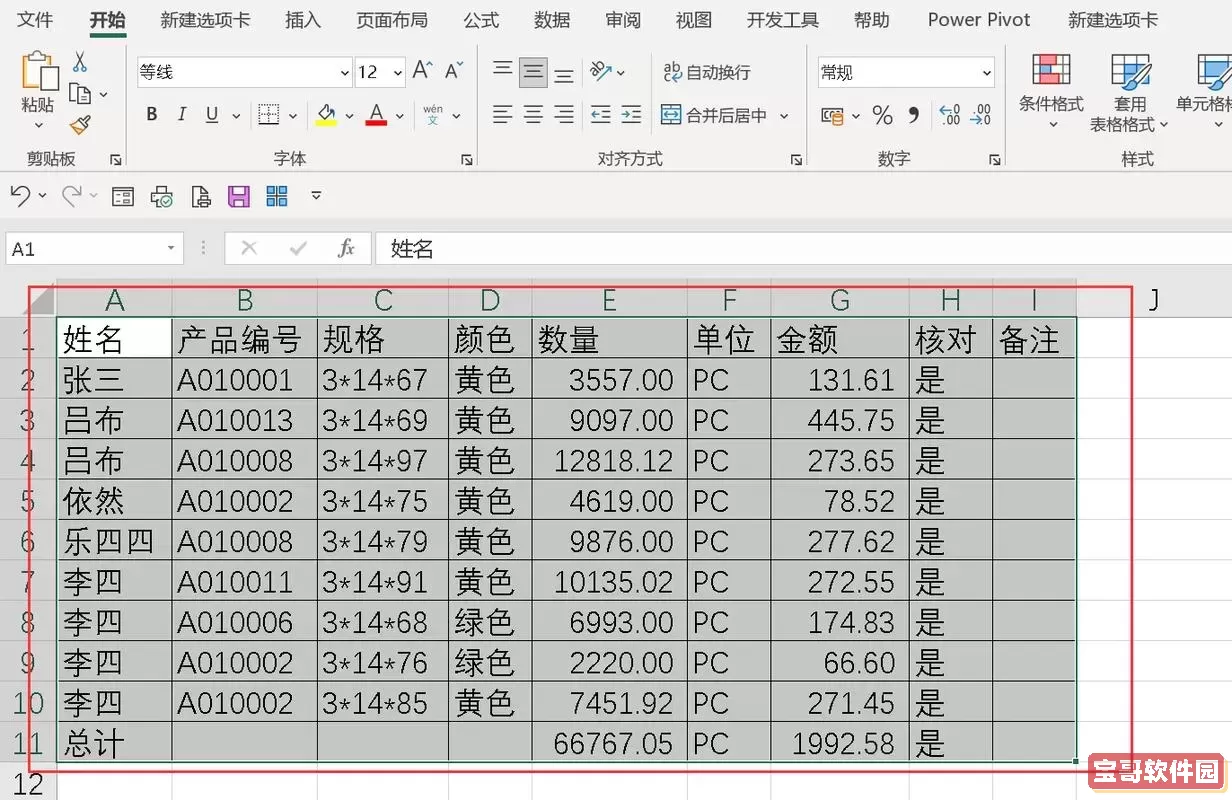The image size is (1232, 800).
Task: Expand fill color dropdown arrow
Action: click(x=349, y=116)
